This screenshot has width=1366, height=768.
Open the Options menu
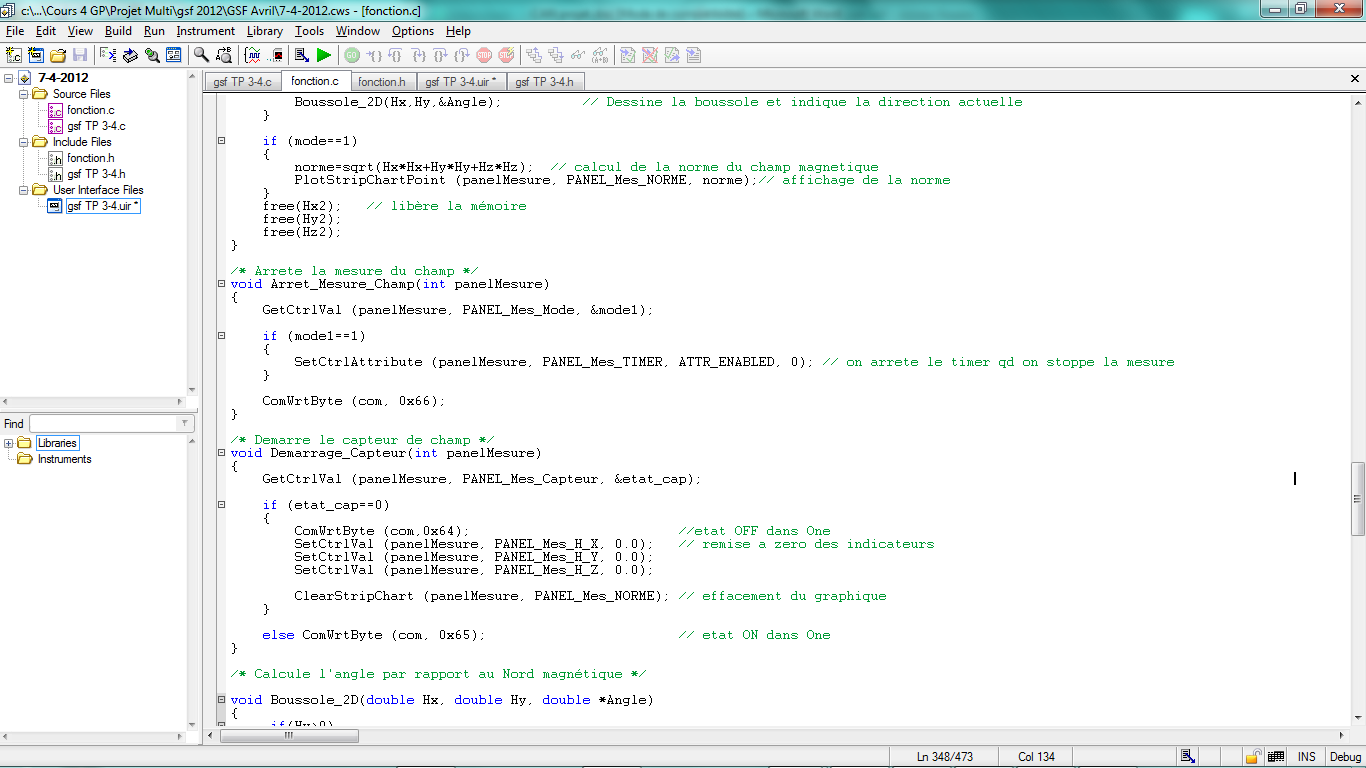point(413,31)
